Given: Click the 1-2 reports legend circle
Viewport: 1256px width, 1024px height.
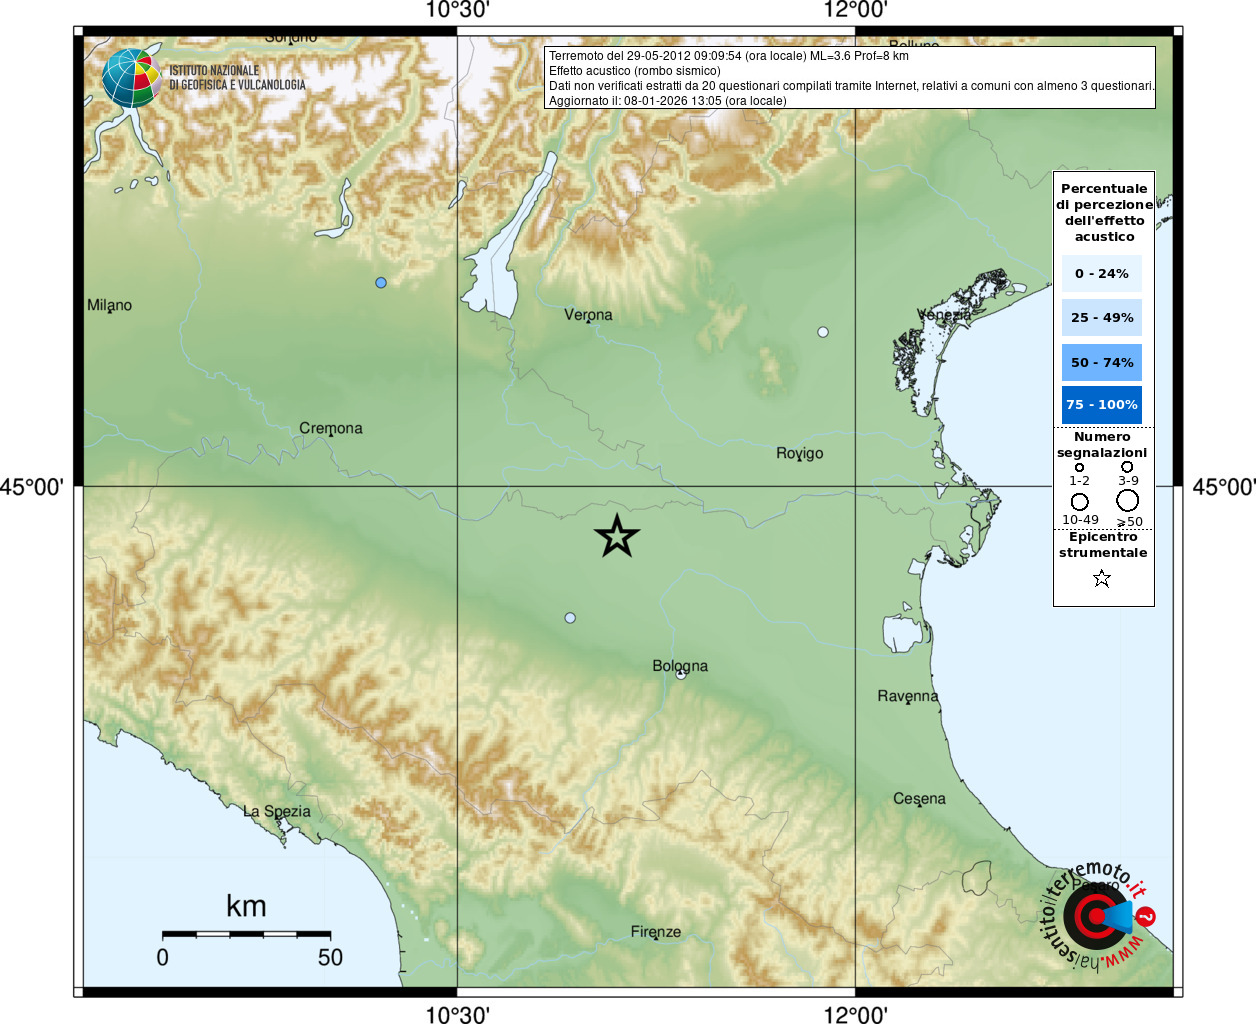Looking at the screenshot, I should 1079,467.
